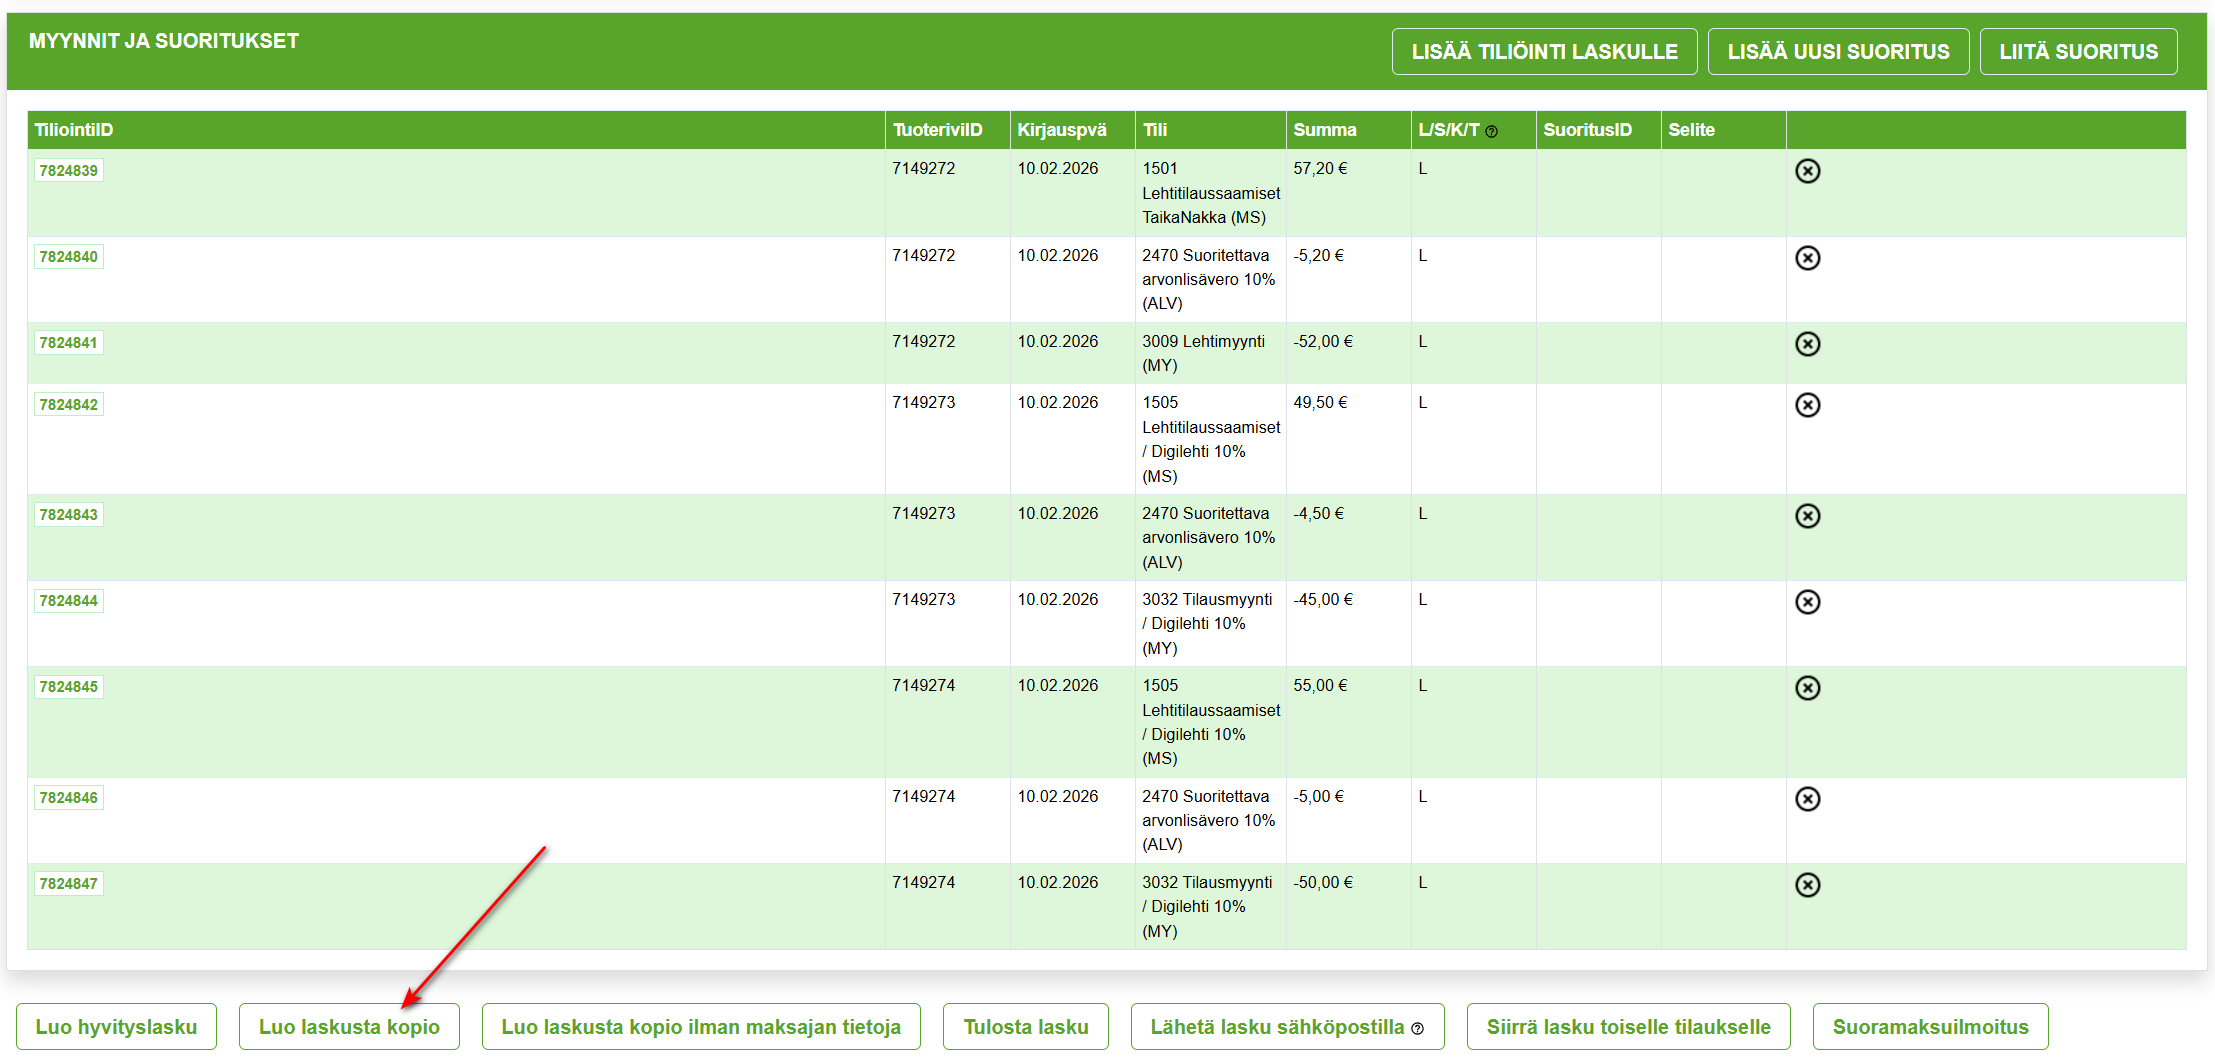Print invoice with Tulosta lasku
The height and width of the screenshot is (1064, 2215).
coord(1025,1027)
